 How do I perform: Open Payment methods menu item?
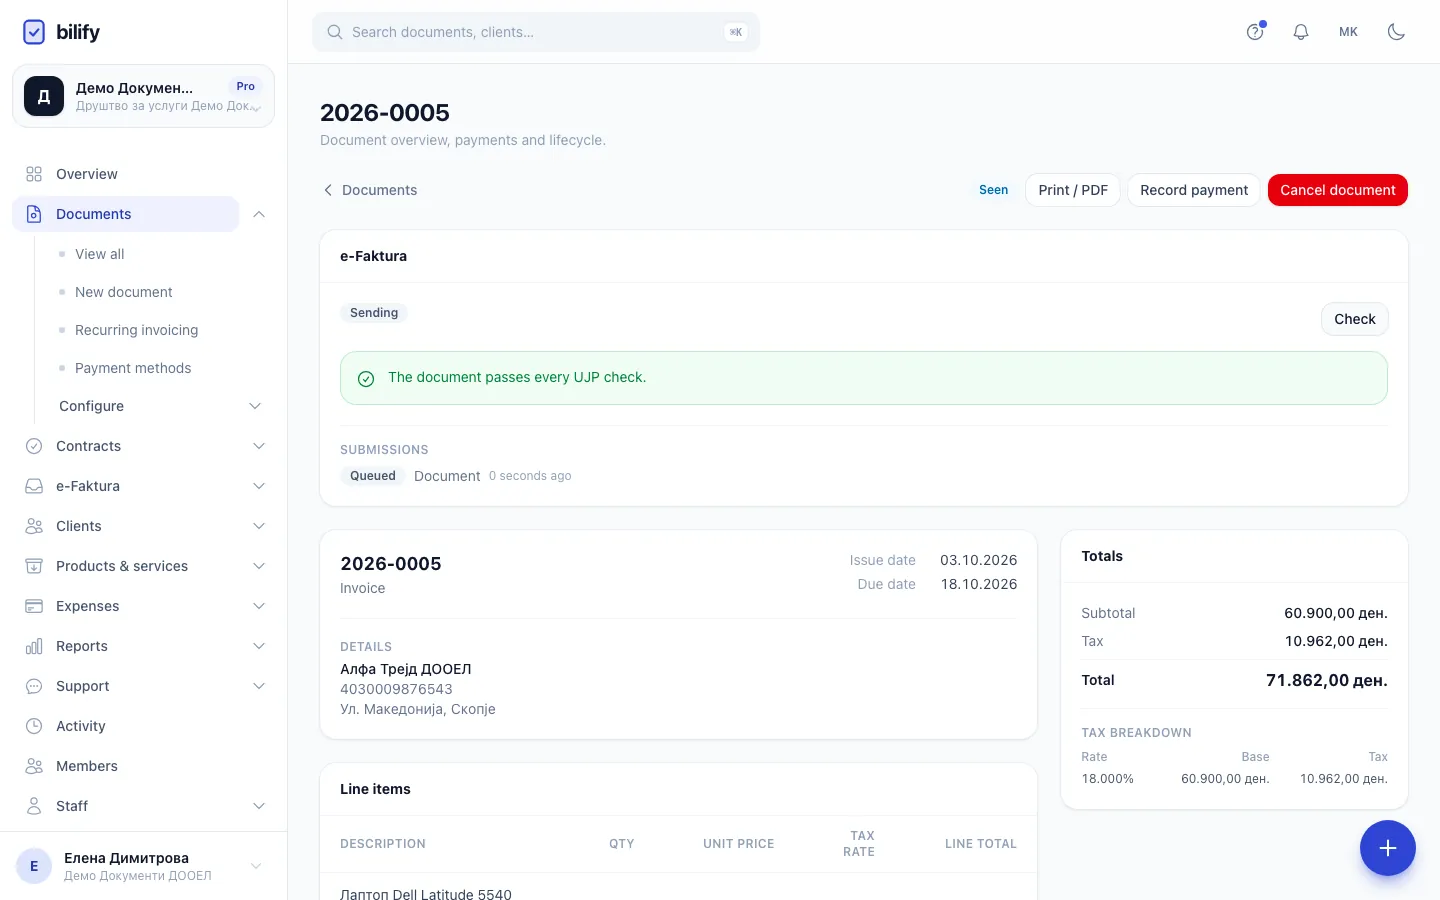(x=133, y=368)
